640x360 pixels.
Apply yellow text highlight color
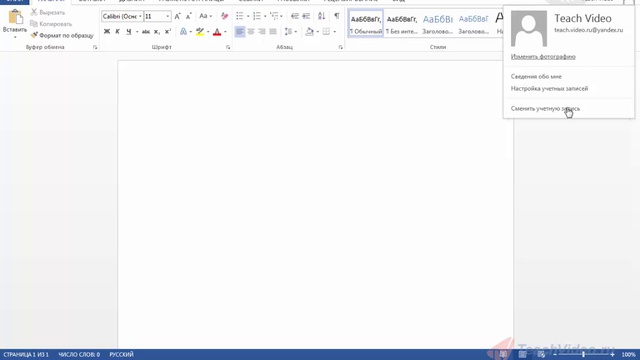(x=200, y=31)
